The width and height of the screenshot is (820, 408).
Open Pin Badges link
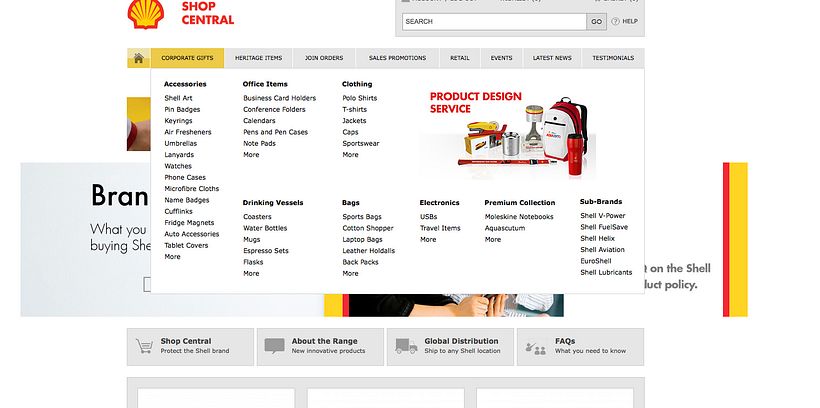[x=182, y=110]
